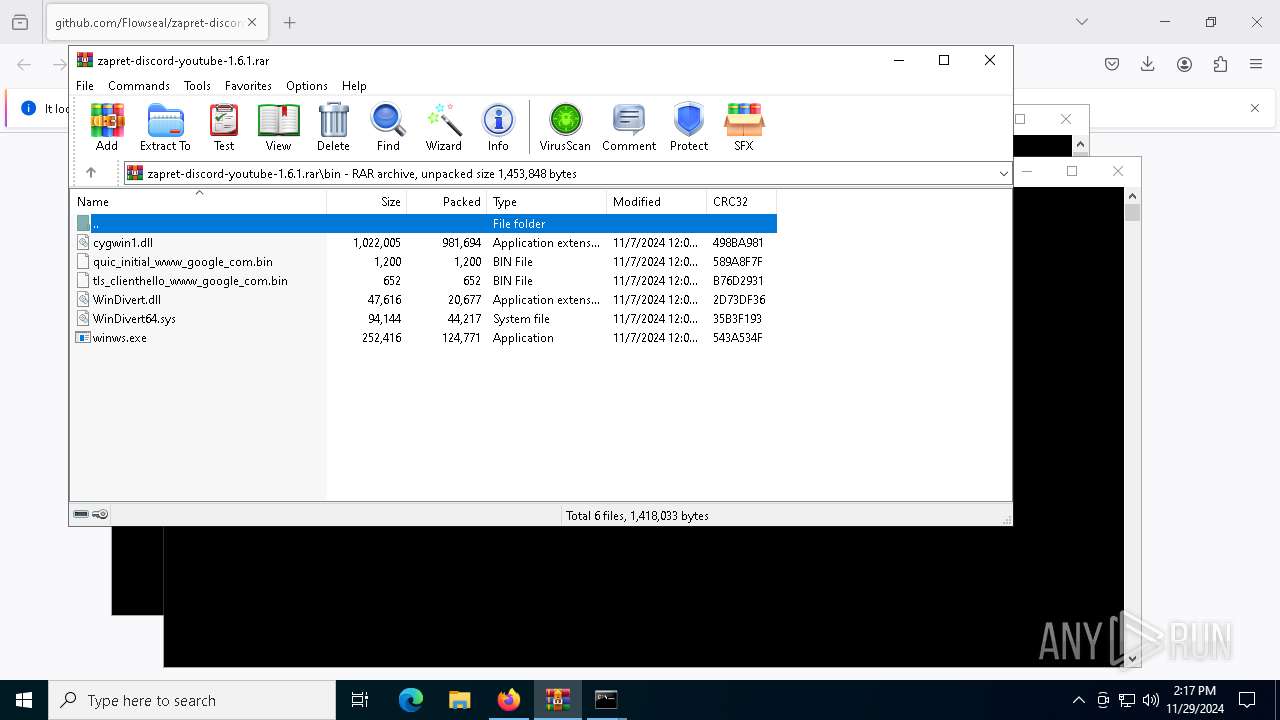Click the archive path address field
Screen dimensions: 1280x720
pyautogui.click(x=567, y=174)
